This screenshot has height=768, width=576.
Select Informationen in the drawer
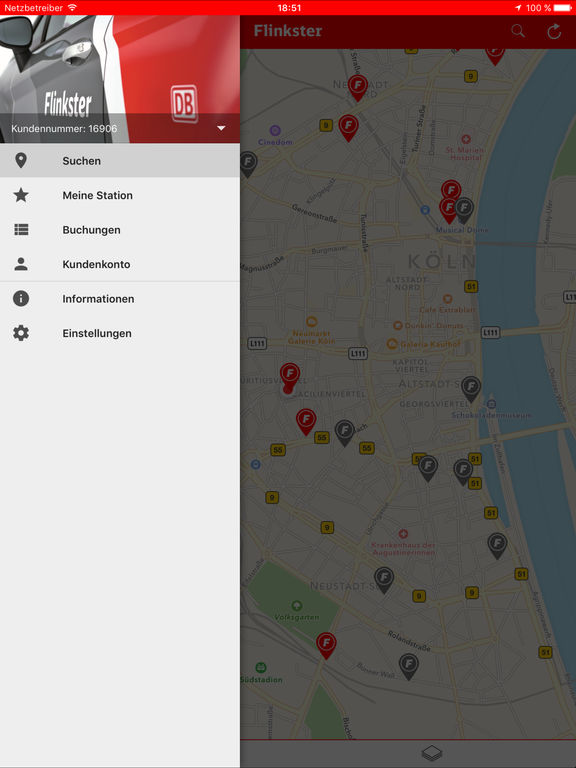point(120,299)
